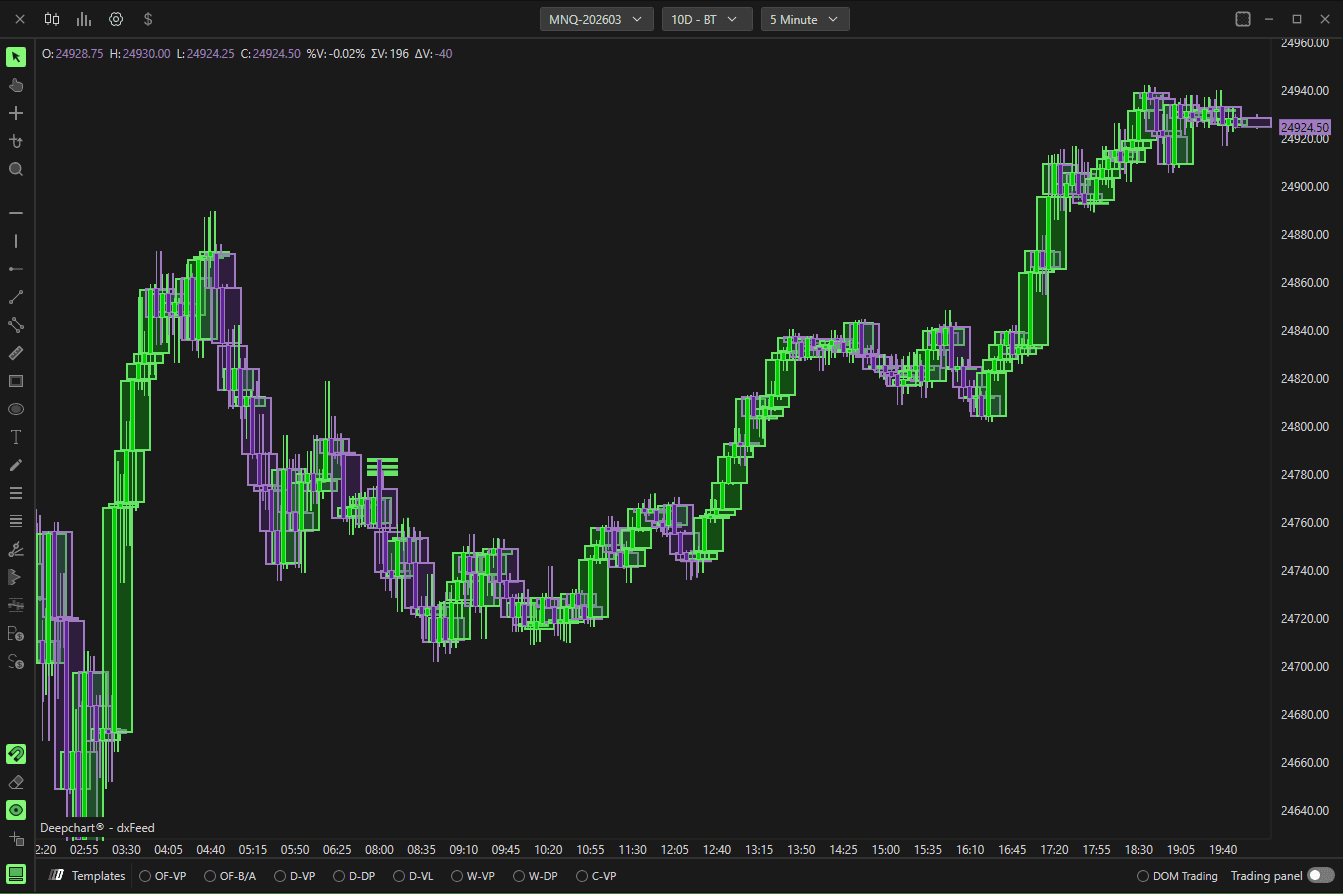Toggle drawings visibility eye icon
1343x894 pixels.
(x=16, y=810)
